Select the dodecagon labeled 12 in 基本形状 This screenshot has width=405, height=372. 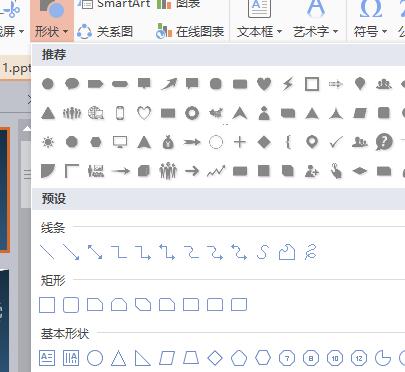coord(359,358)
